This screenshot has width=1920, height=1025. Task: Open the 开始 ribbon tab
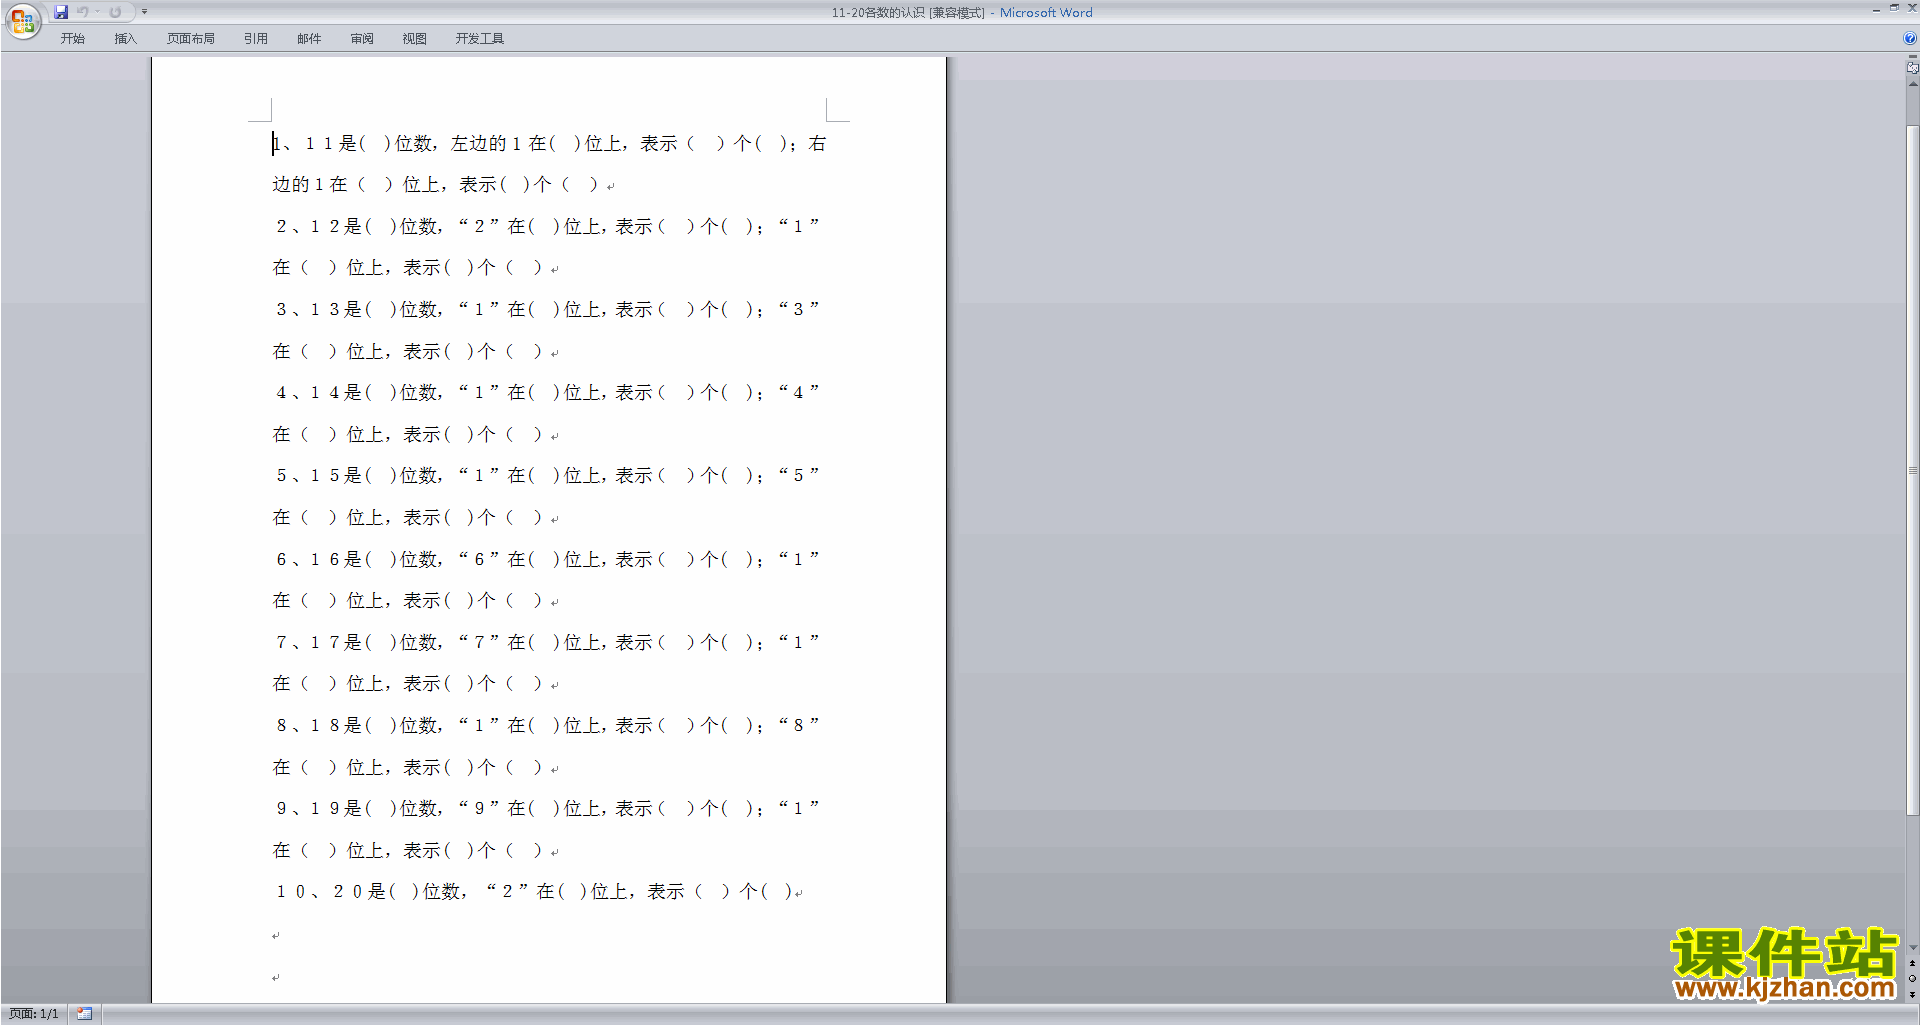click(72, 39)
